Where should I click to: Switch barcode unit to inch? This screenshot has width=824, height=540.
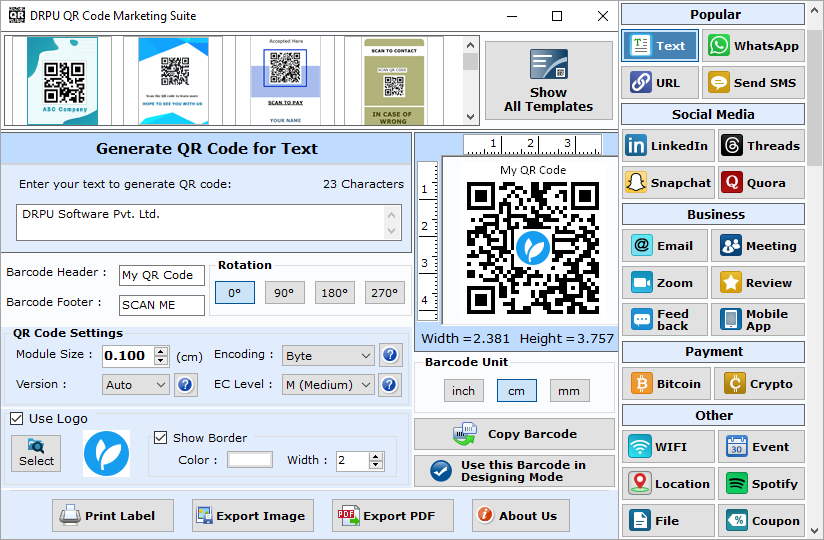click(x=464, y=391)
